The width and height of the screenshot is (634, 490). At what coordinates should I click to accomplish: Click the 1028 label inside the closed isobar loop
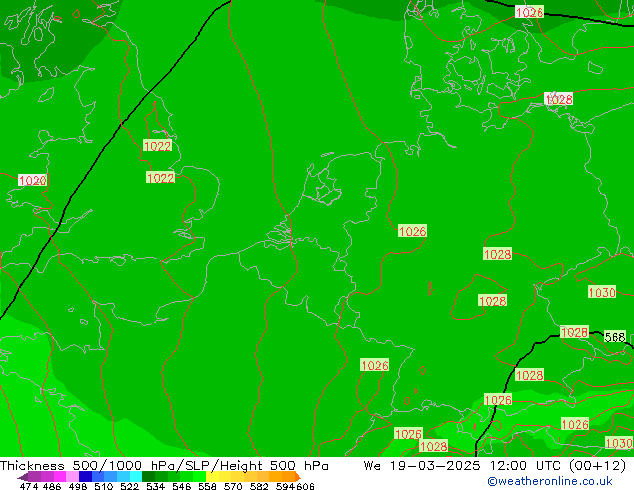(492, 301)
